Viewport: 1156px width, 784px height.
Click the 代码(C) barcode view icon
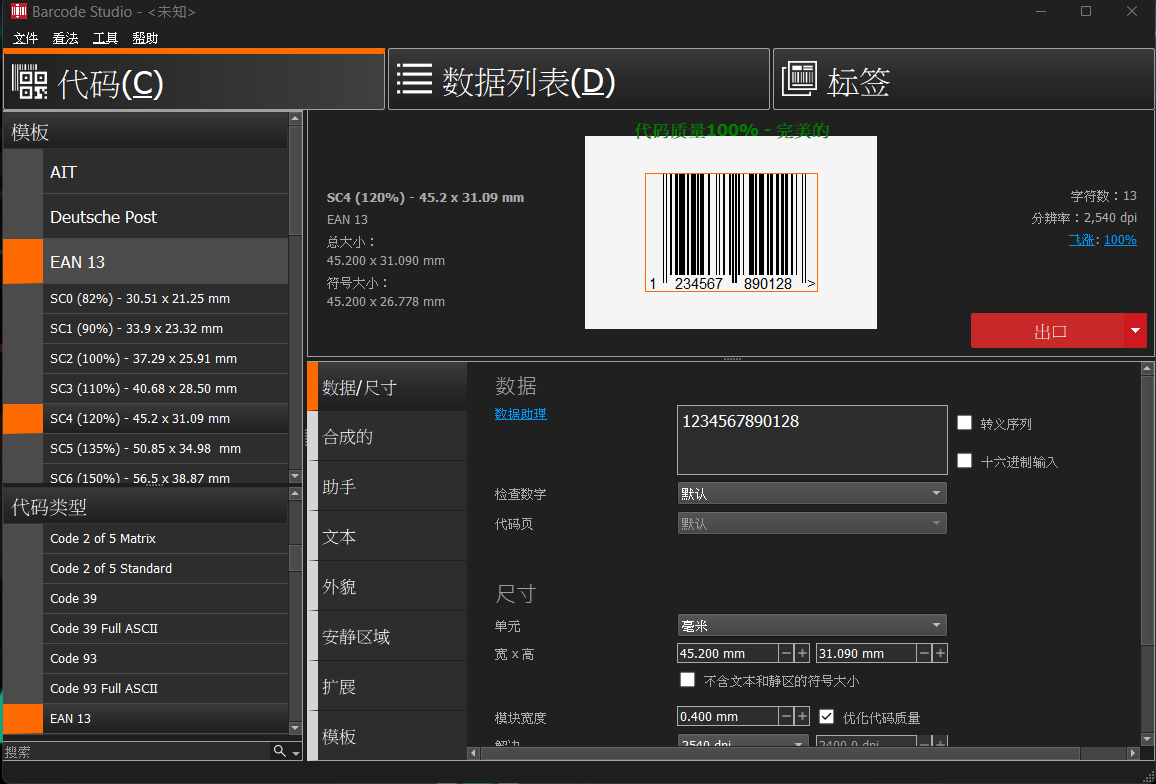click(29, 78)
